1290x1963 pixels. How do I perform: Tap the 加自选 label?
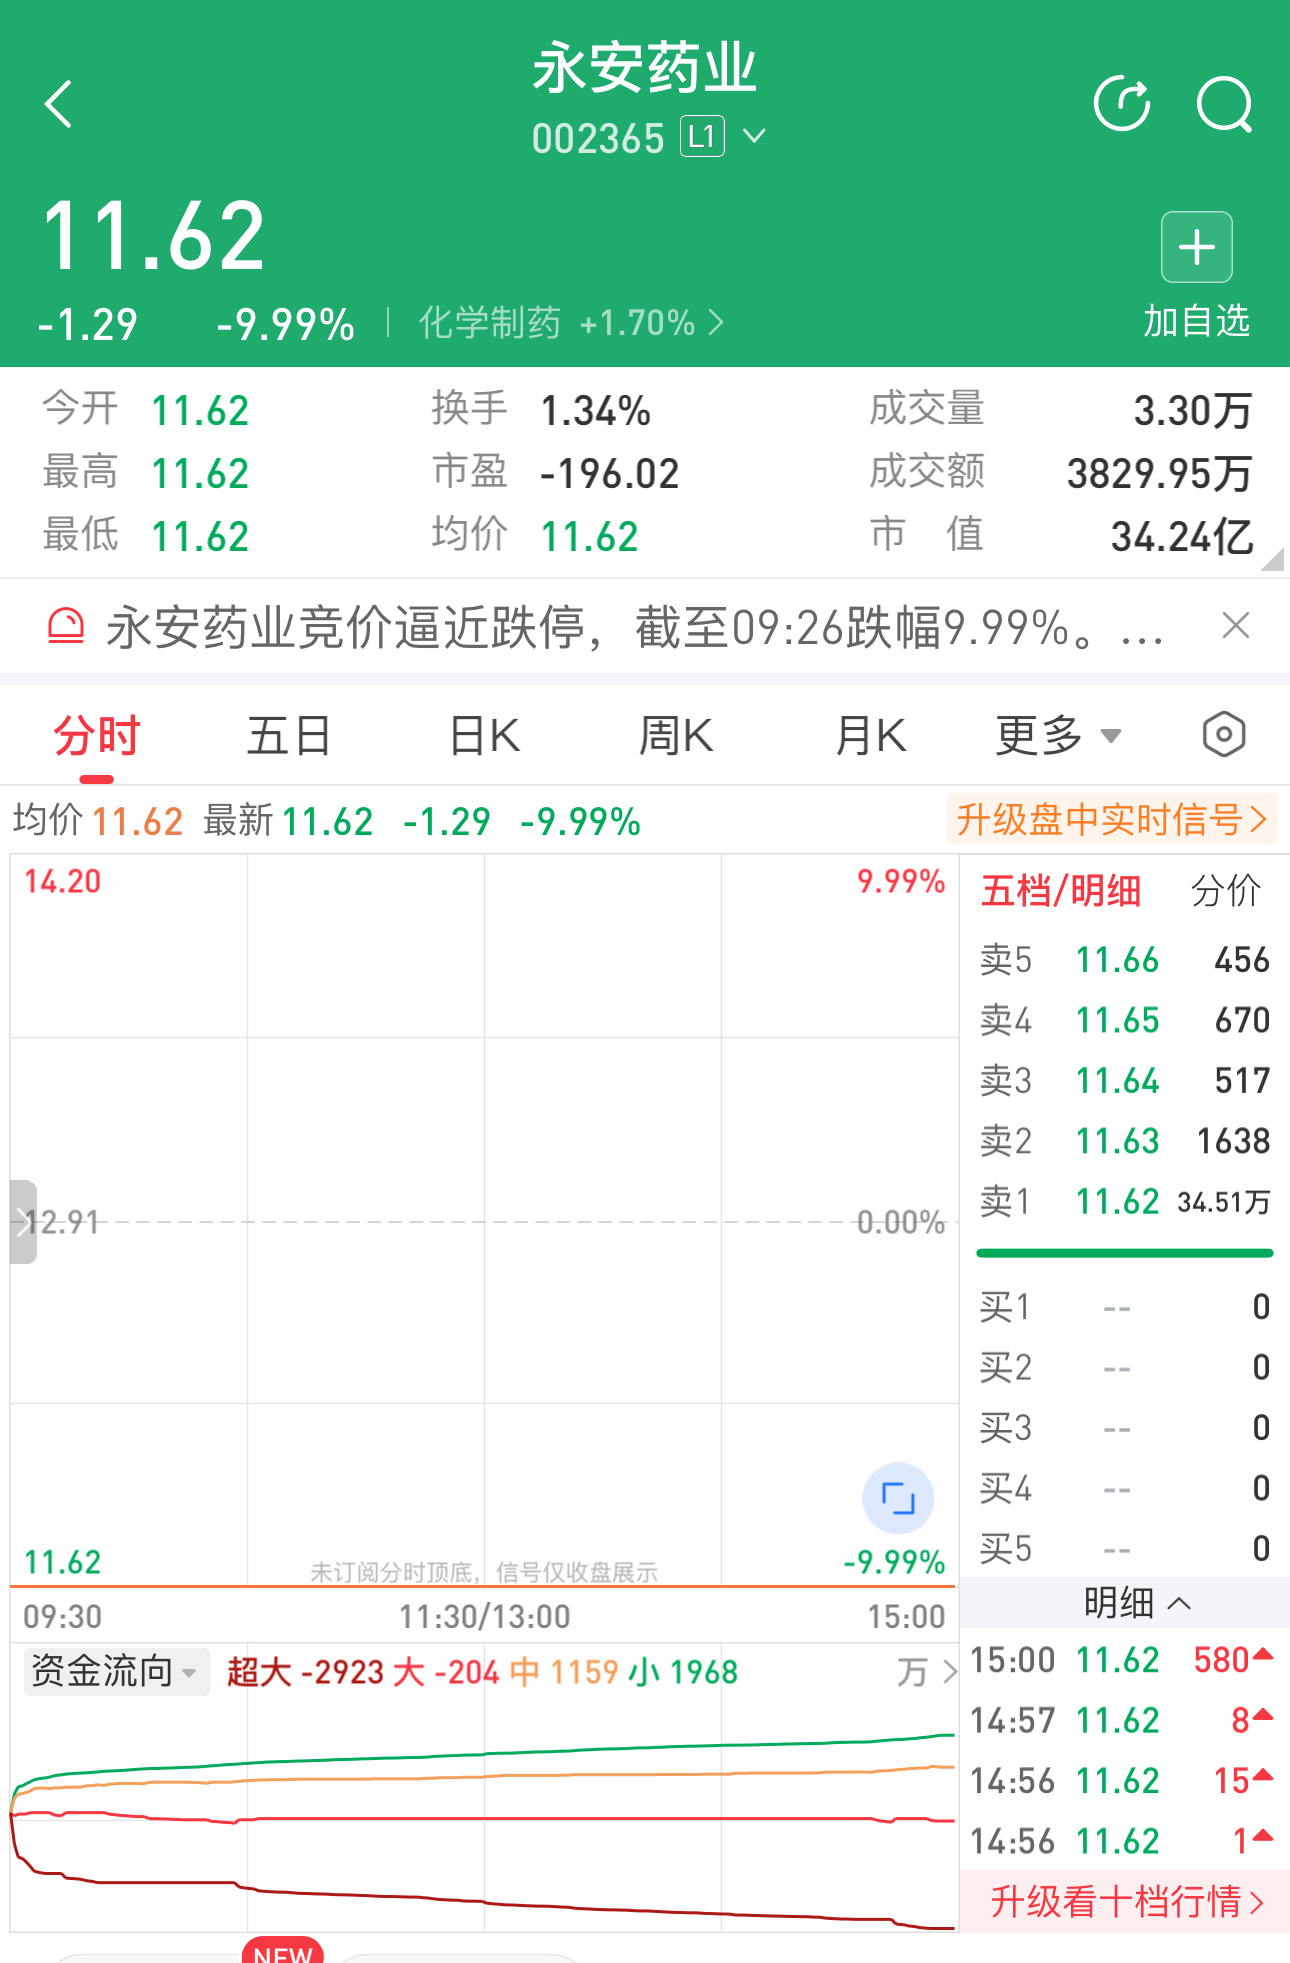point(1197,321)
